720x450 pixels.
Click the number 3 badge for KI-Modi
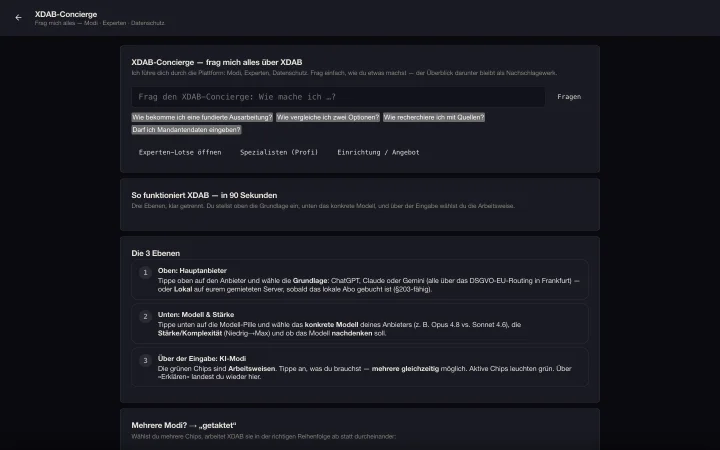coord(145,360)
